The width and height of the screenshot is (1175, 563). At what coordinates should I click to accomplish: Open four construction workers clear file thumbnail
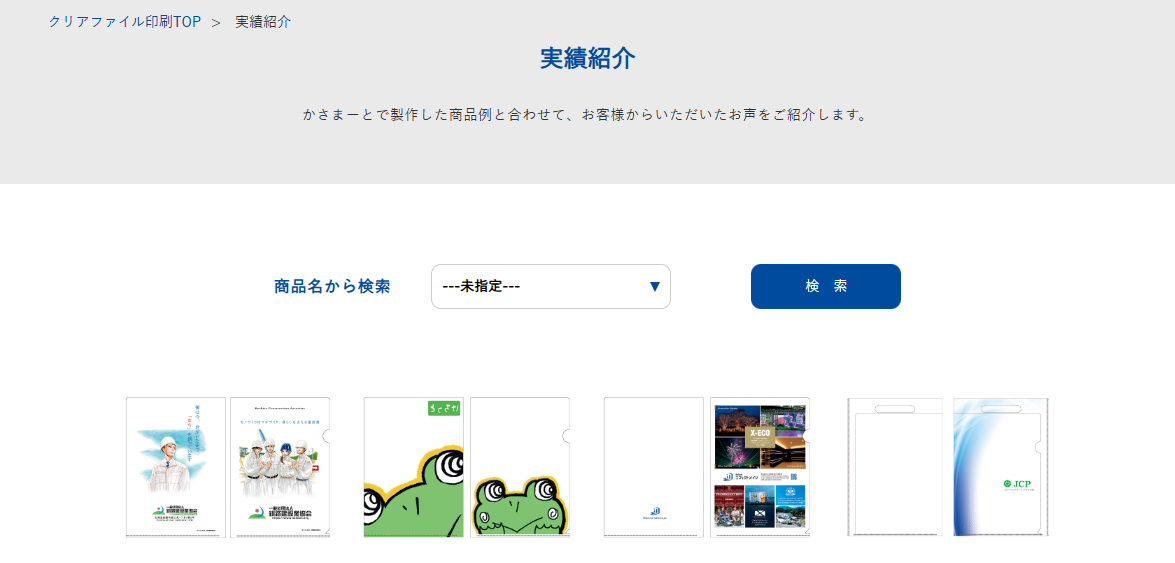(280, 467)
